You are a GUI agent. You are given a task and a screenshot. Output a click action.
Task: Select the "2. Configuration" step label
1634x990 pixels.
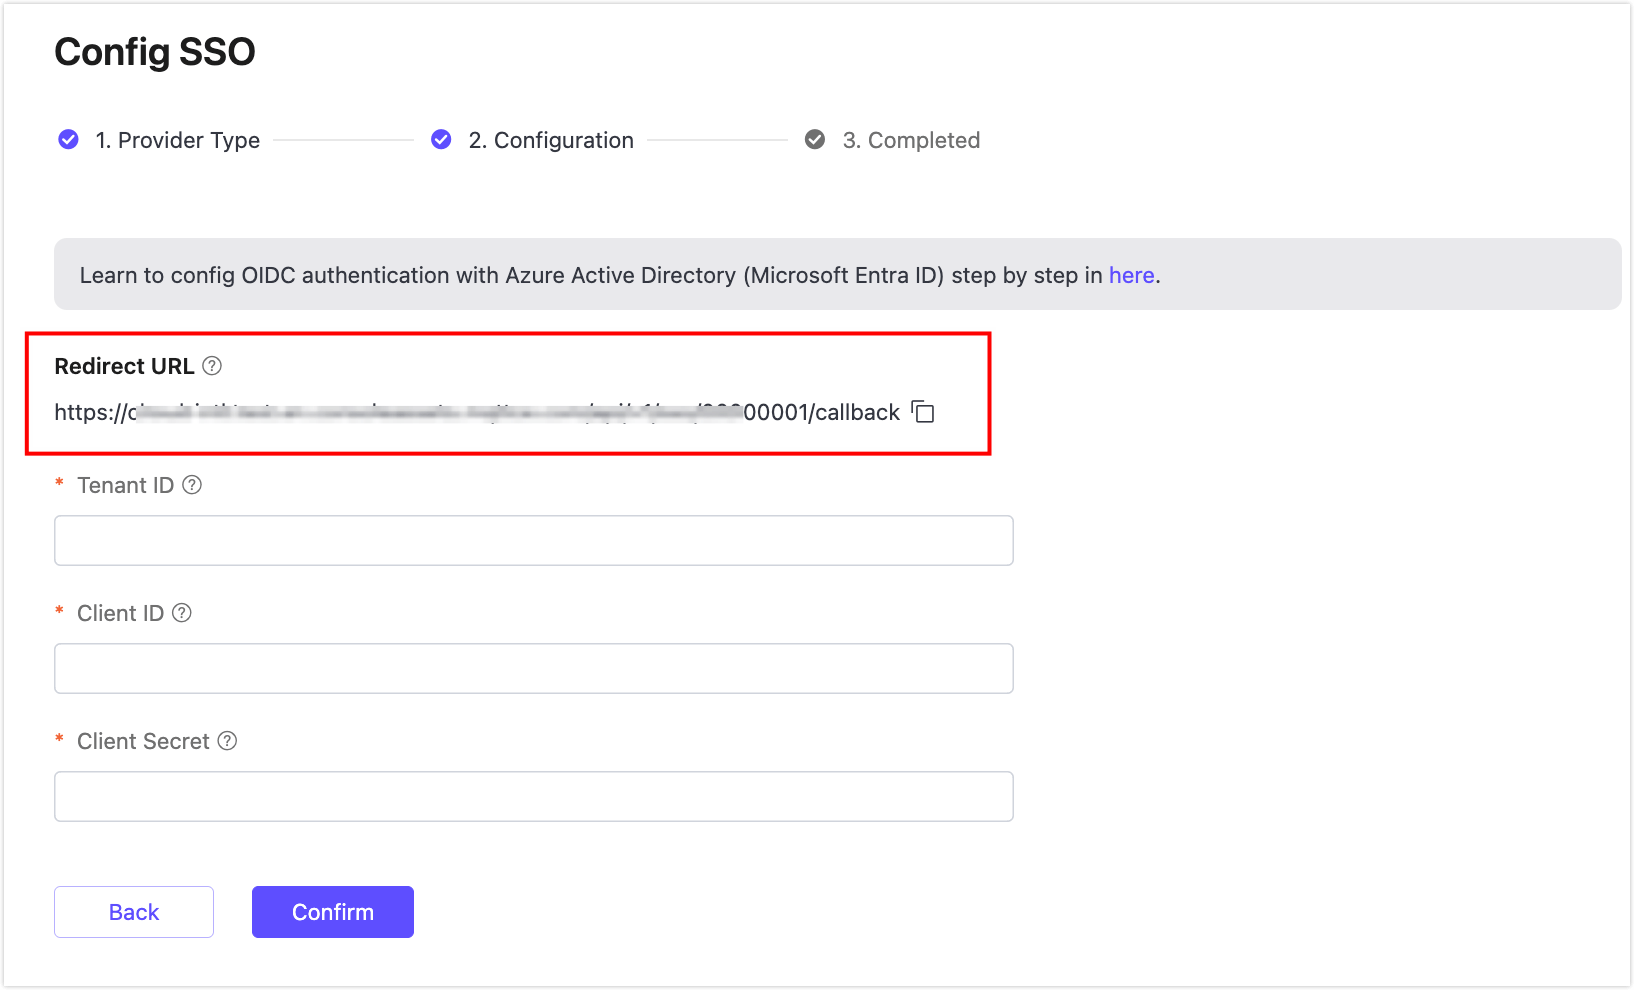point(551,140)
